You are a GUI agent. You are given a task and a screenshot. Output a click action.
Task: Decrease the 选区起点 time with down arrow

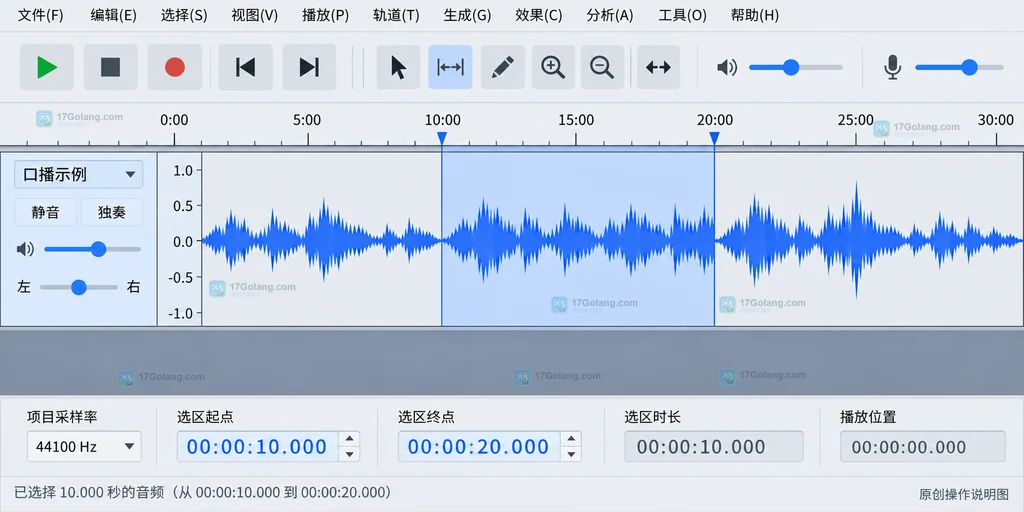pyautogui.click(x=350, y=454)
